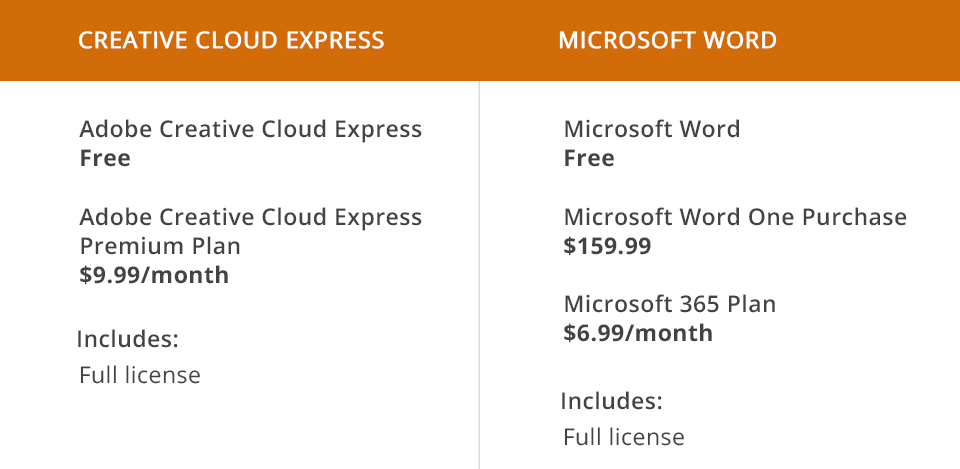Click Adobe Creative Cloud Express line above Premium Plan

(x=250, y=217)
